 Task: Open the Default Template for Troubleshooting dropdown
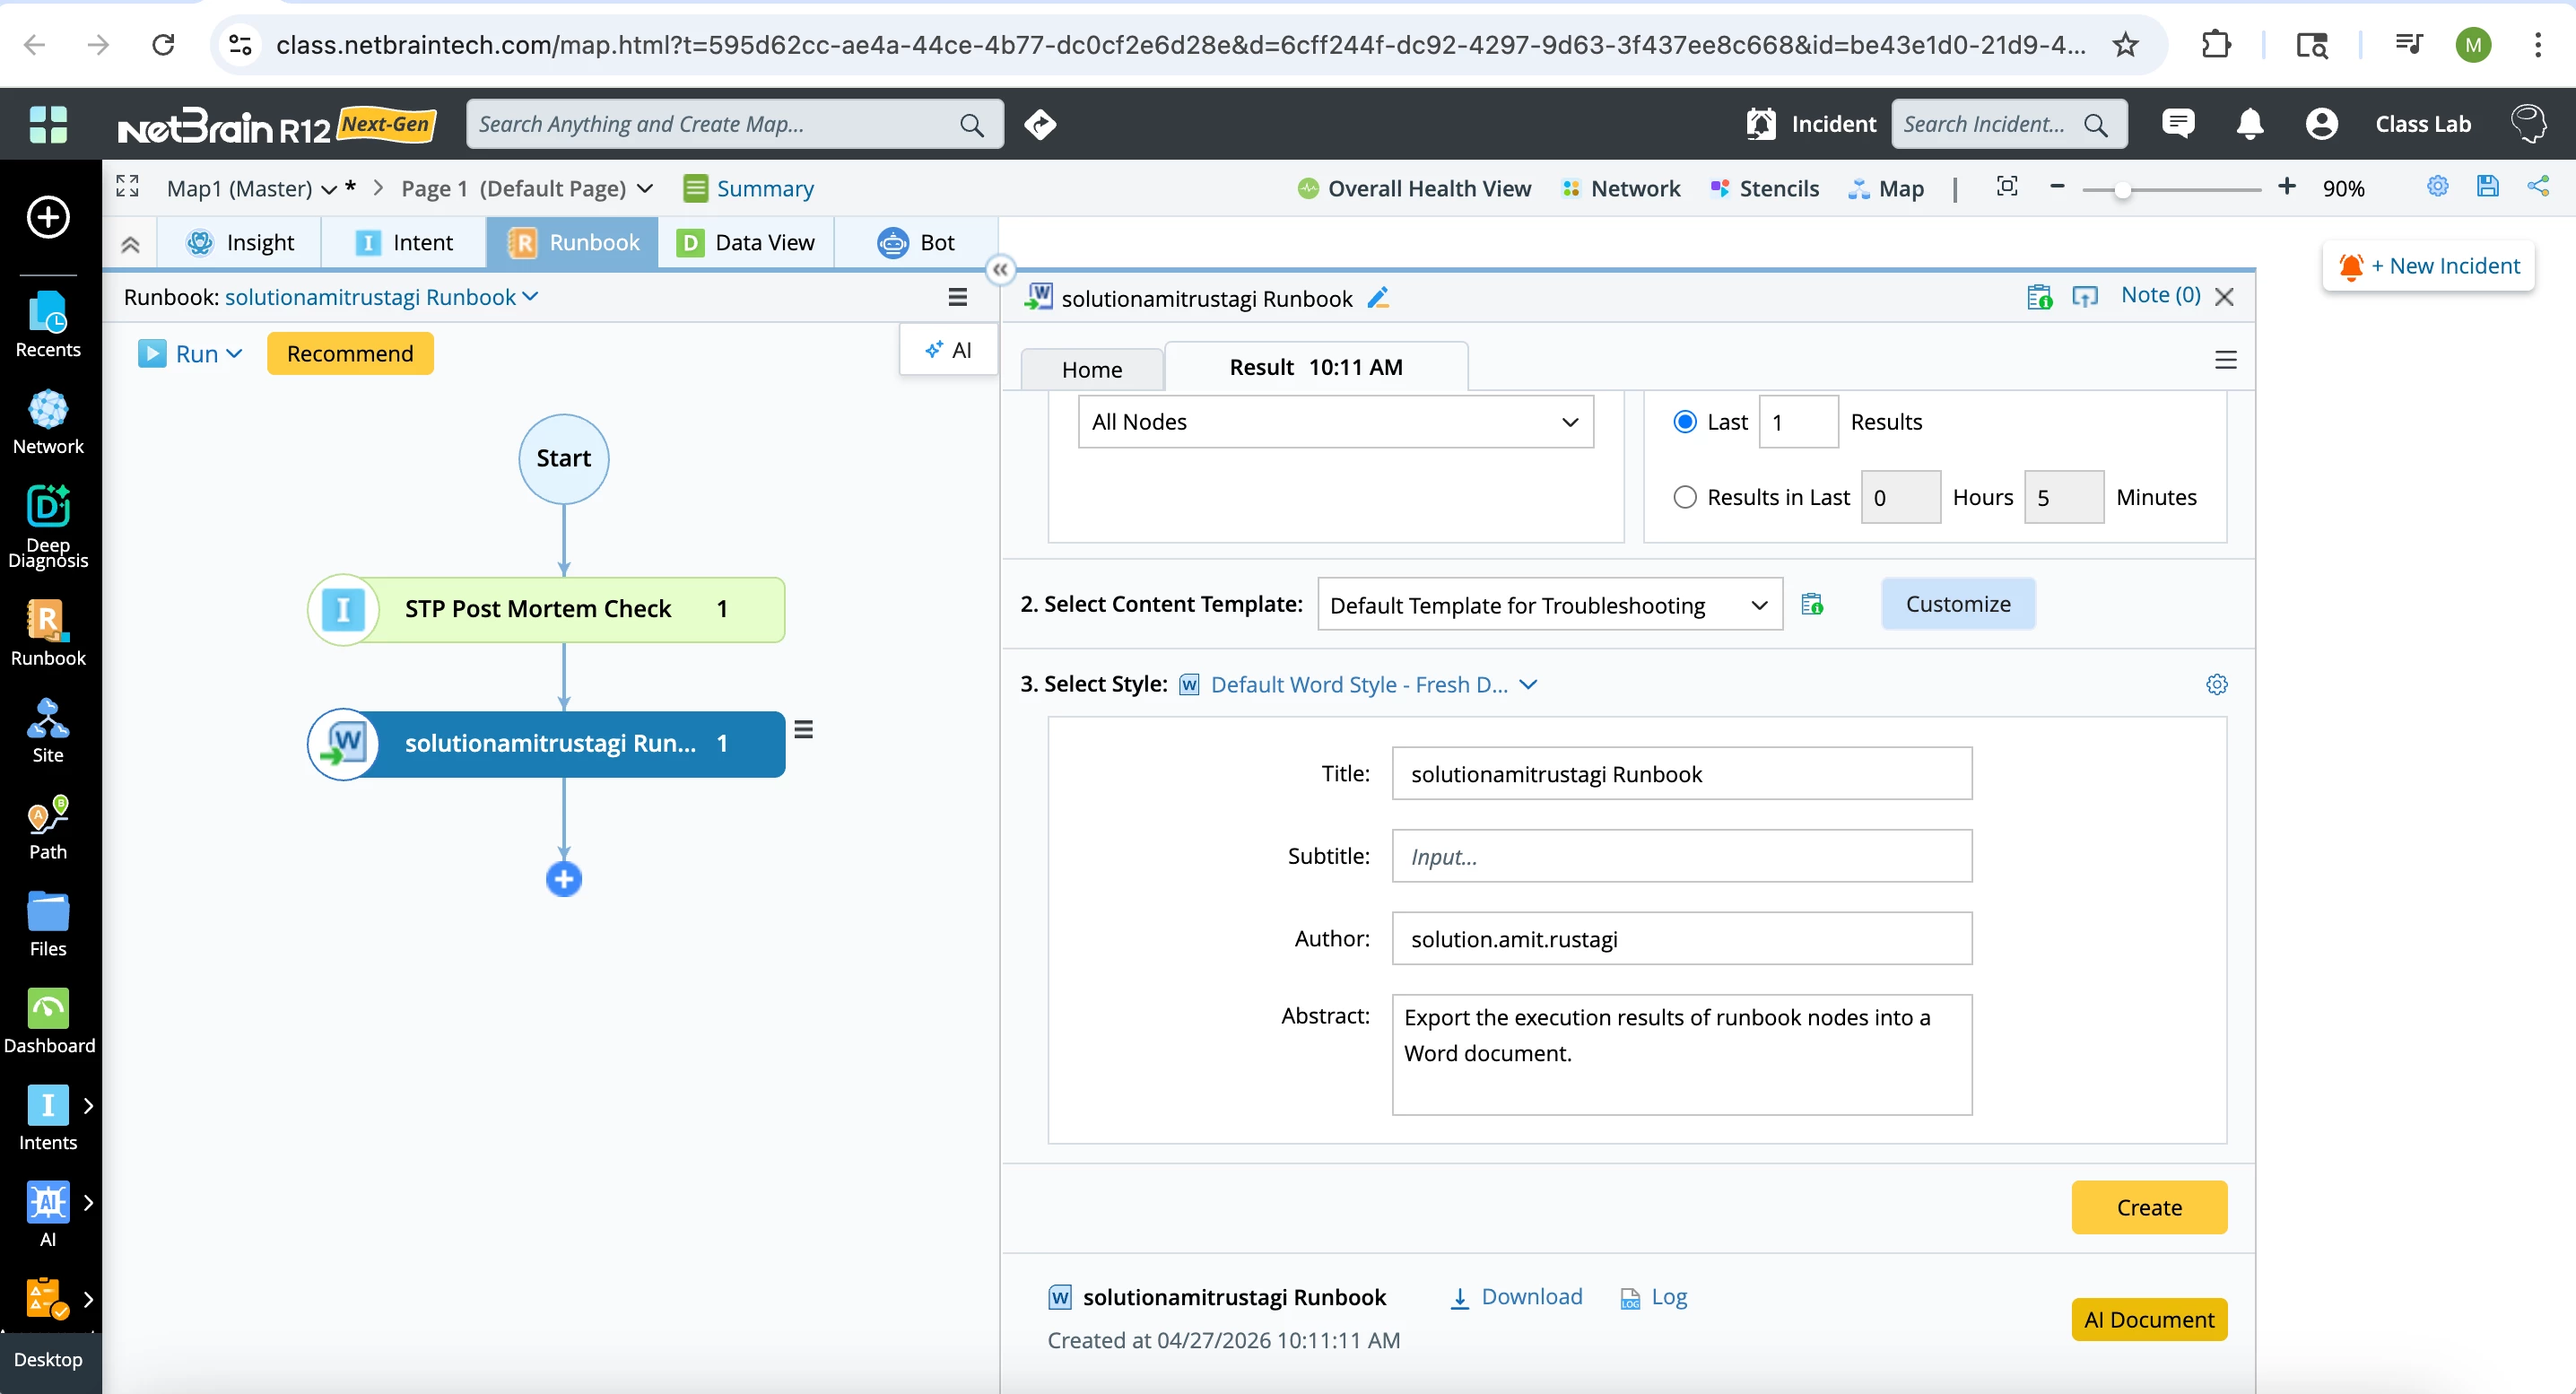(1549, 605)
